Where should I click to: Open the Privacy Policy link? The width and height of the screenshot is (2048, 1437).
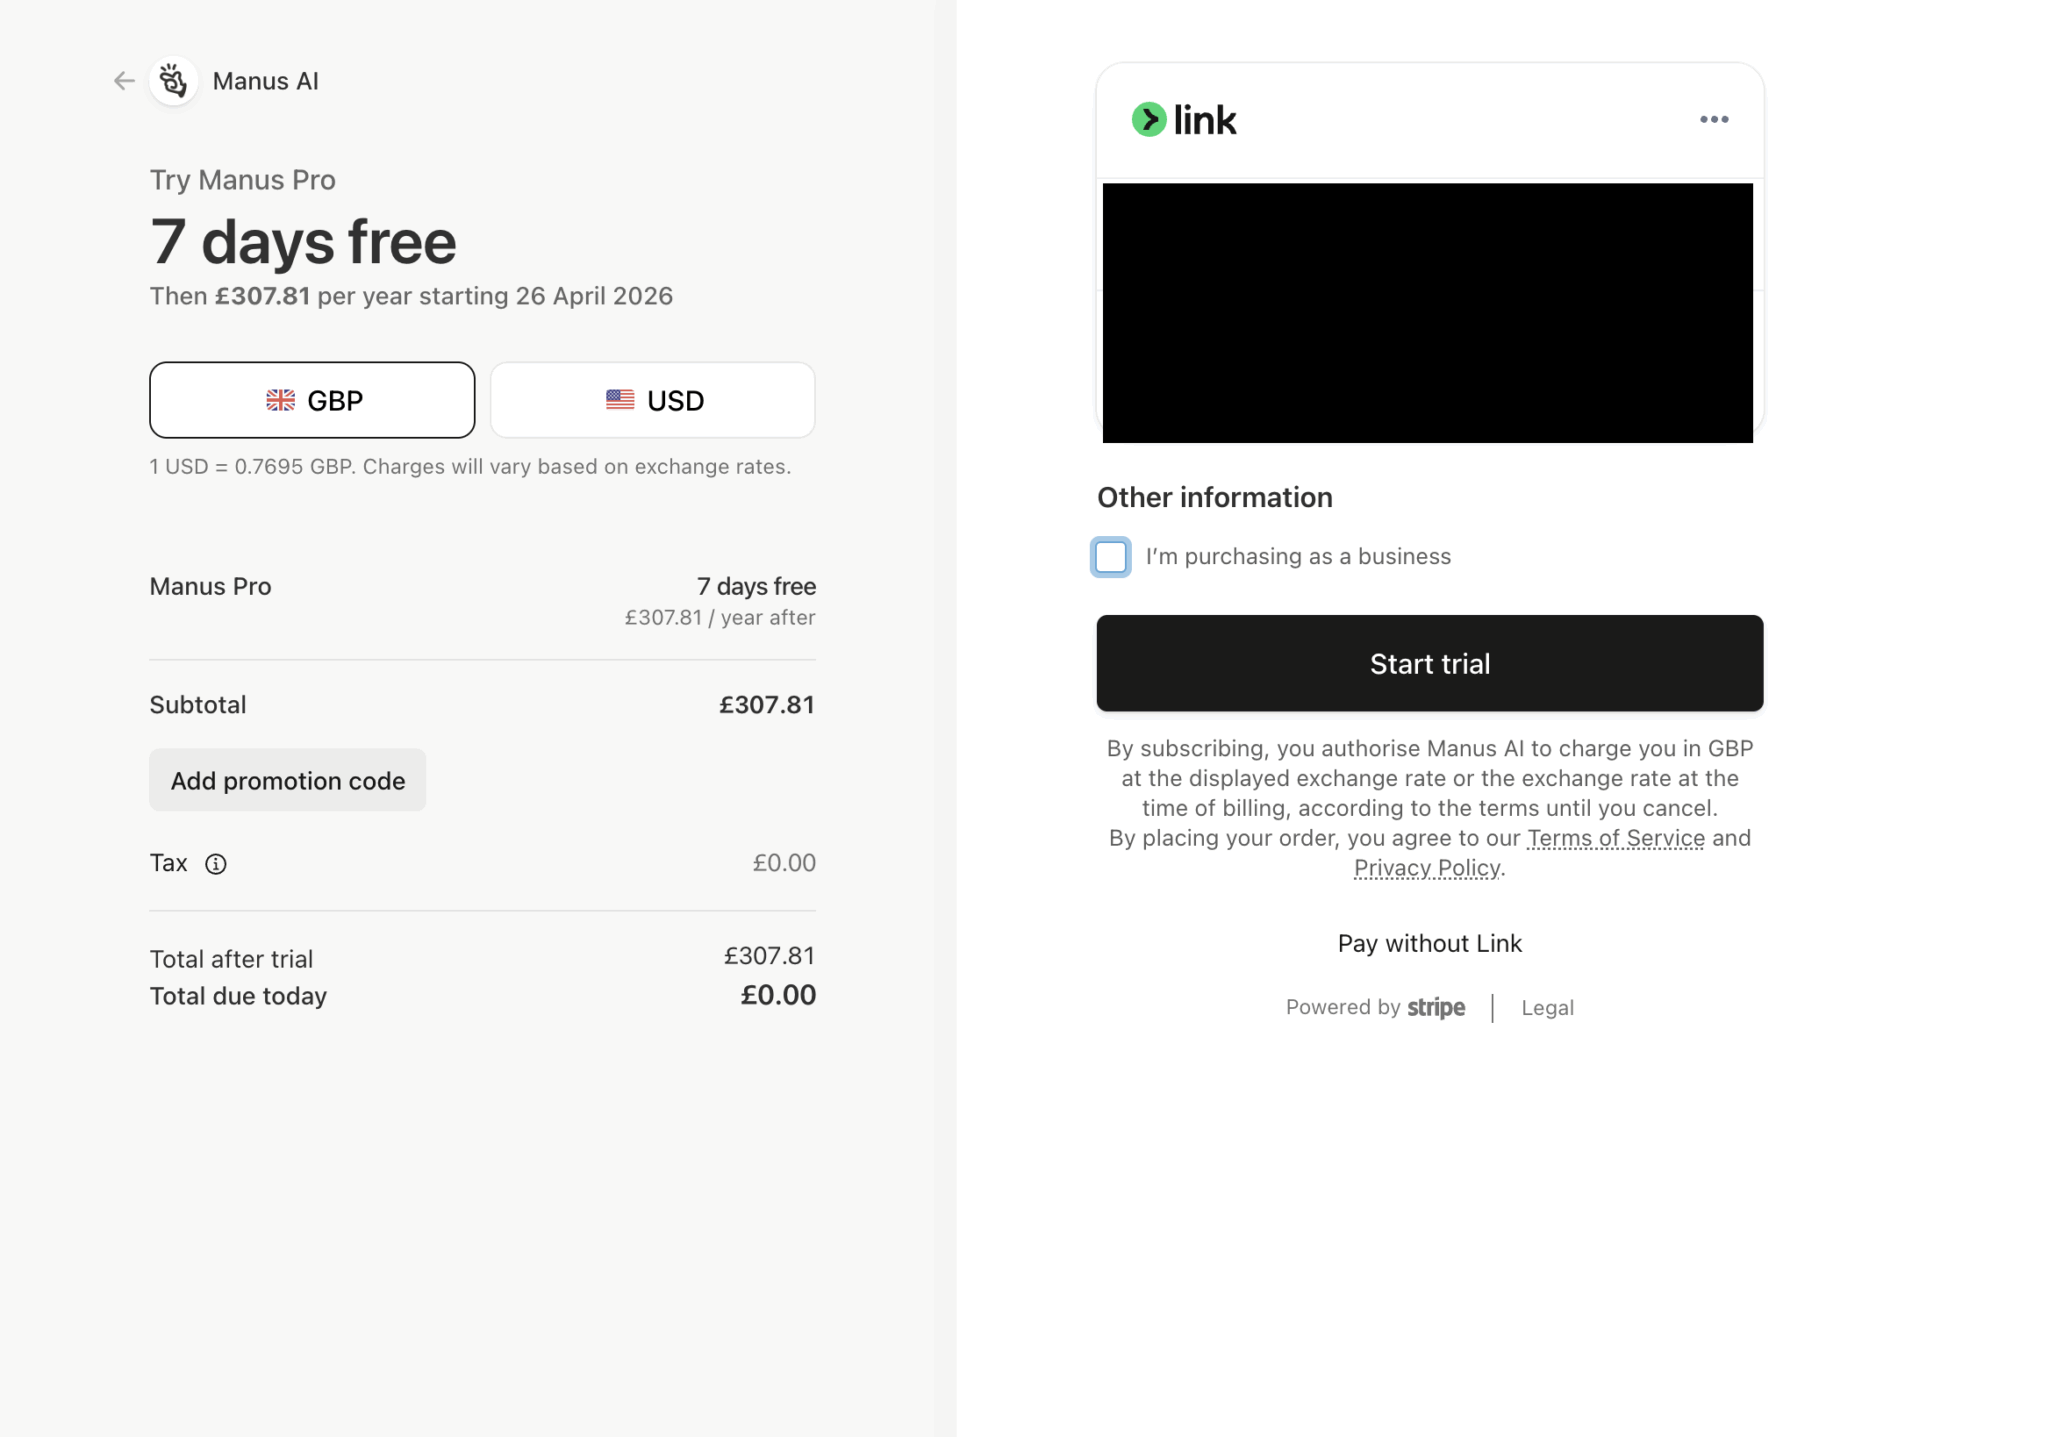point(1427,868)
